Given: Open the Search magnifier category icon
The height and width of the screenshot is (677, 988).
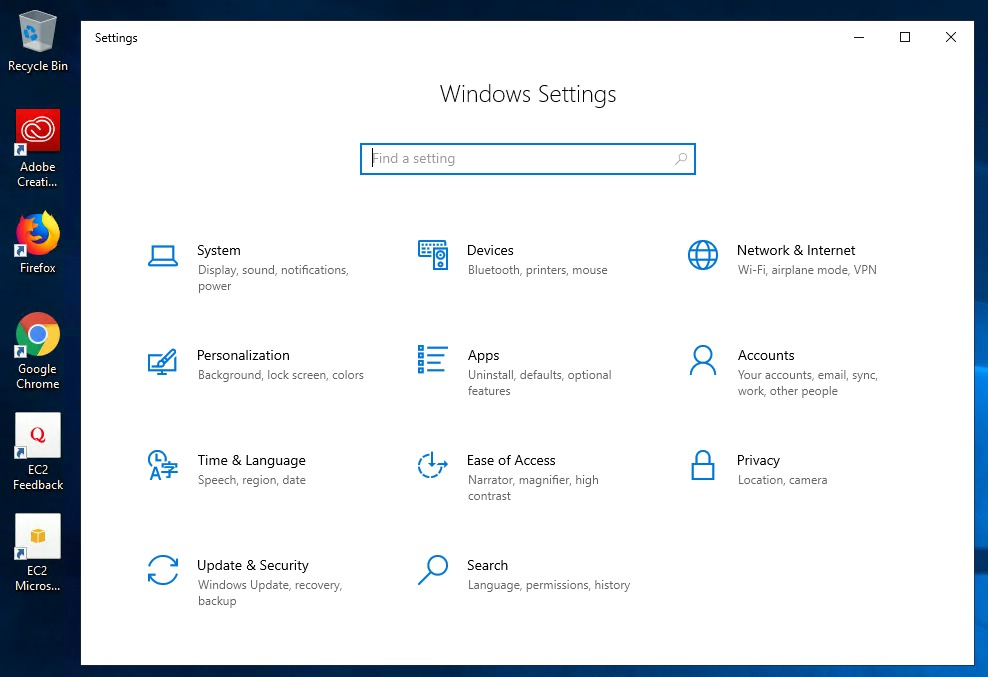Looking at the screenshot, I should 433,570.
